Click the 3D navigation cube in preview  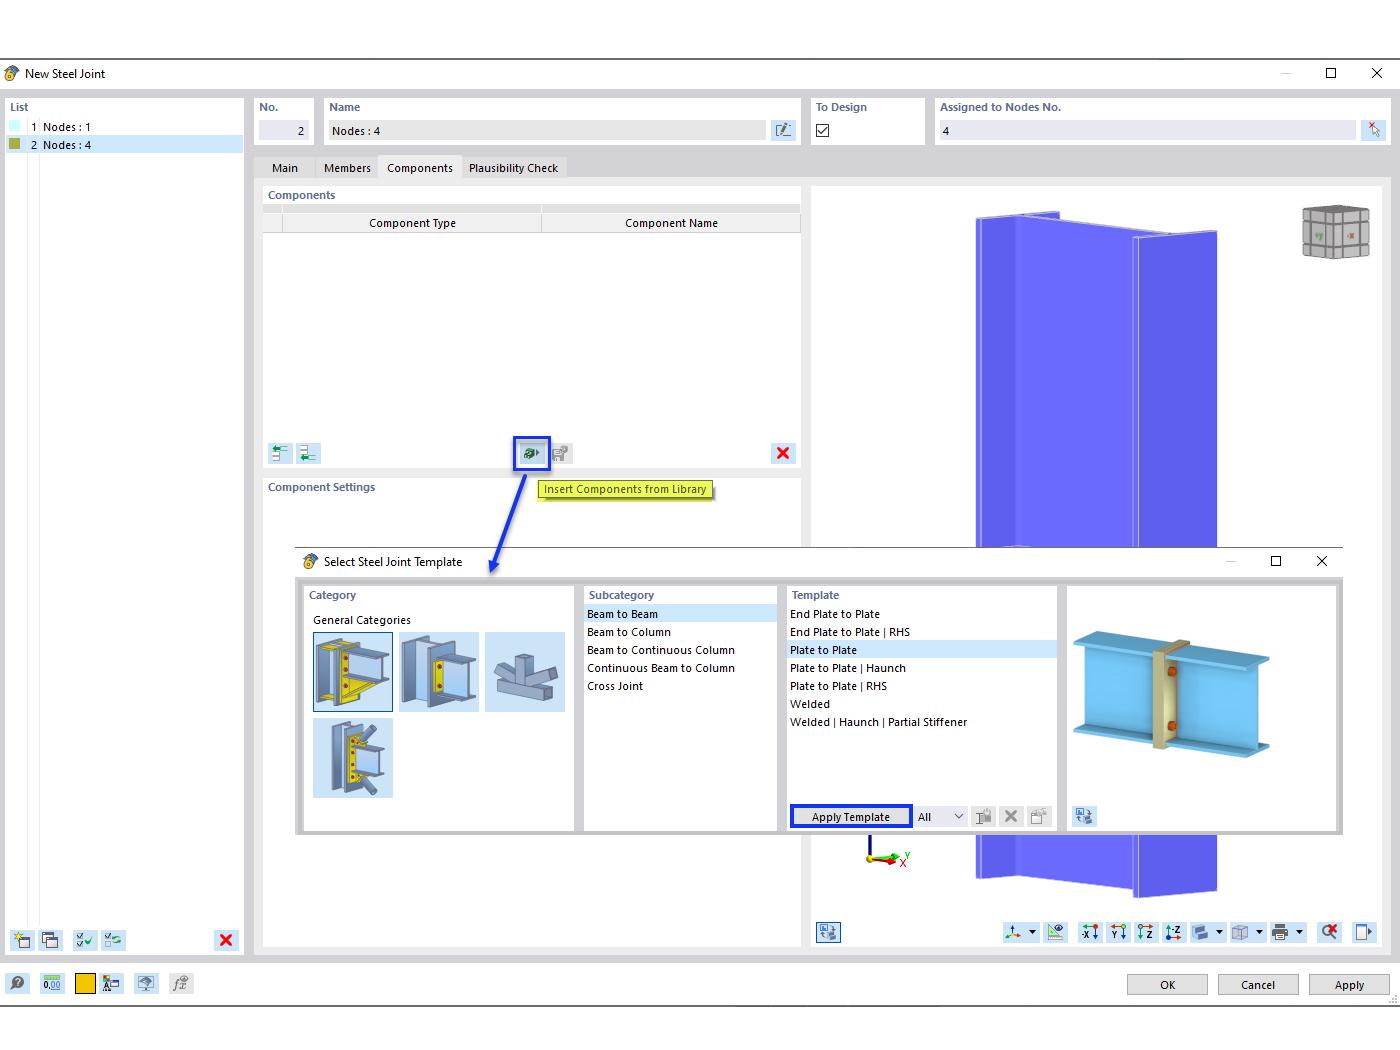coord(1335,231)
